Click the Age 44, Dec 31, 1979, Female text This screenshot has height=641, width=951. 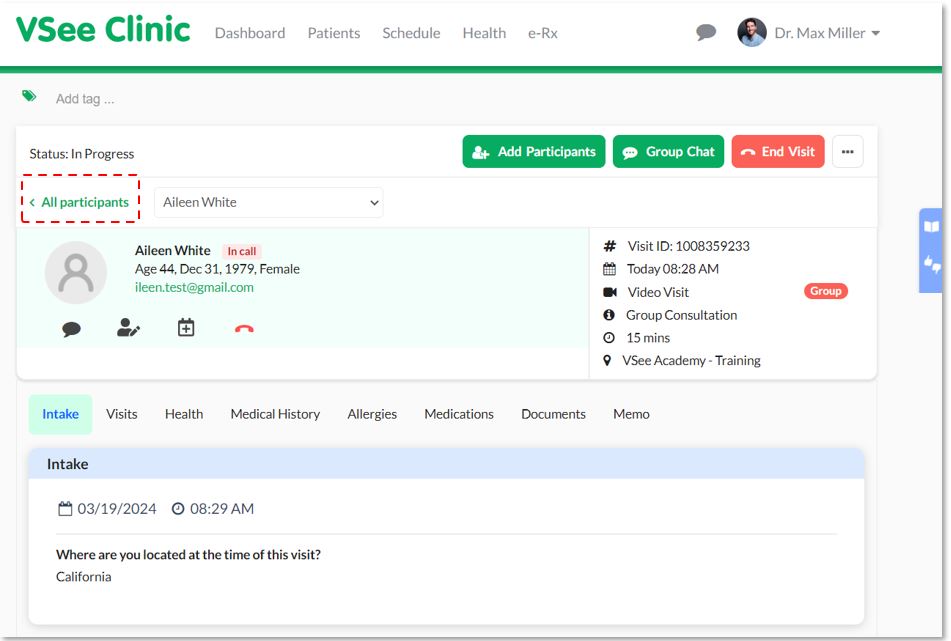tap(217, 269)
